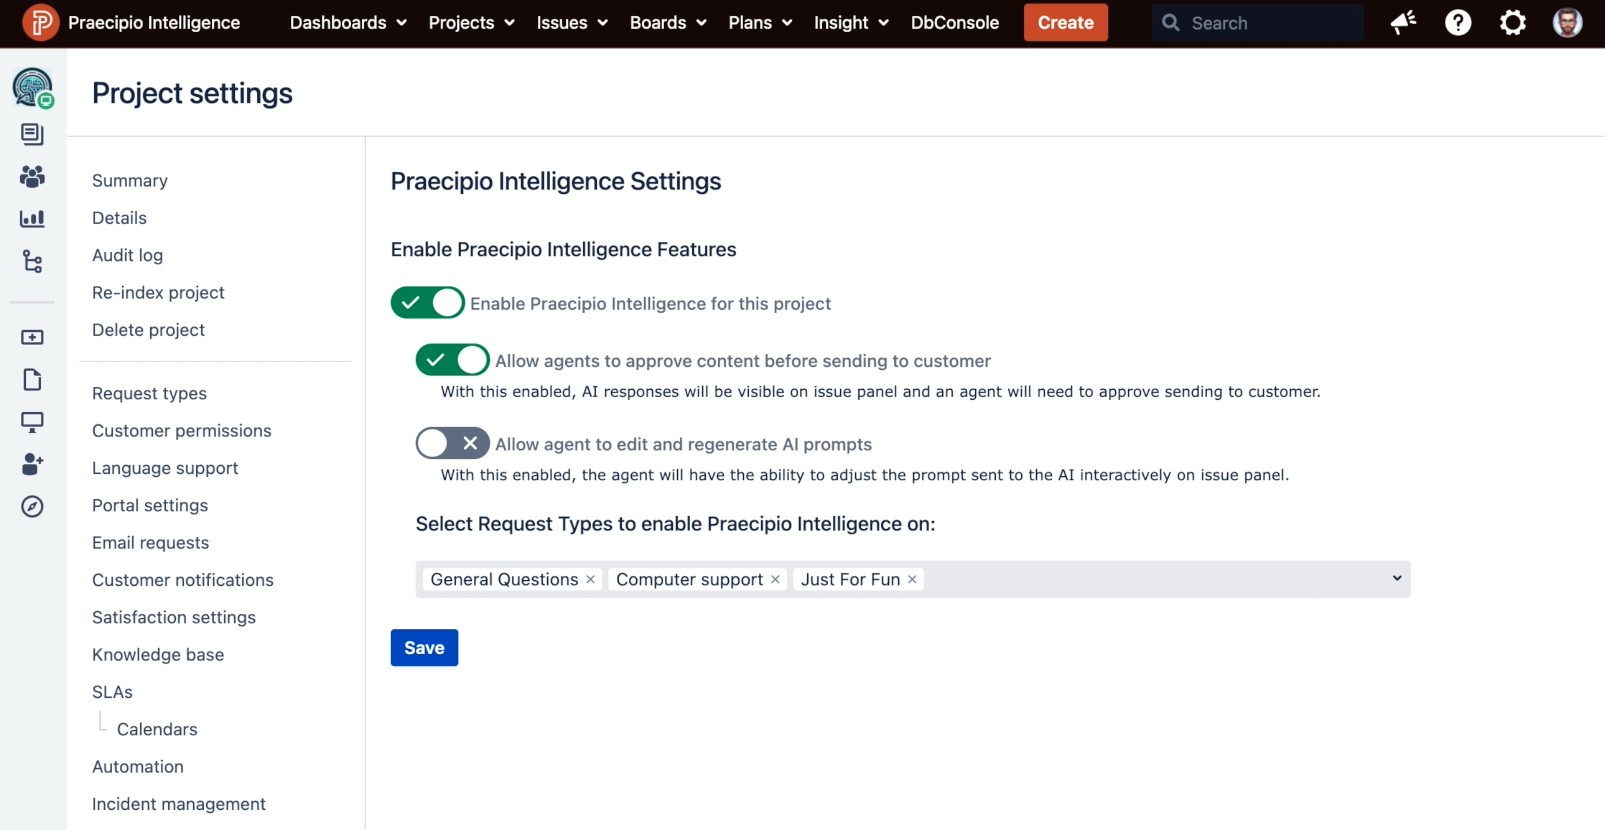The image size is (1605, 830).
Task: Go to Email requests
Action: (x=150, y=543)
